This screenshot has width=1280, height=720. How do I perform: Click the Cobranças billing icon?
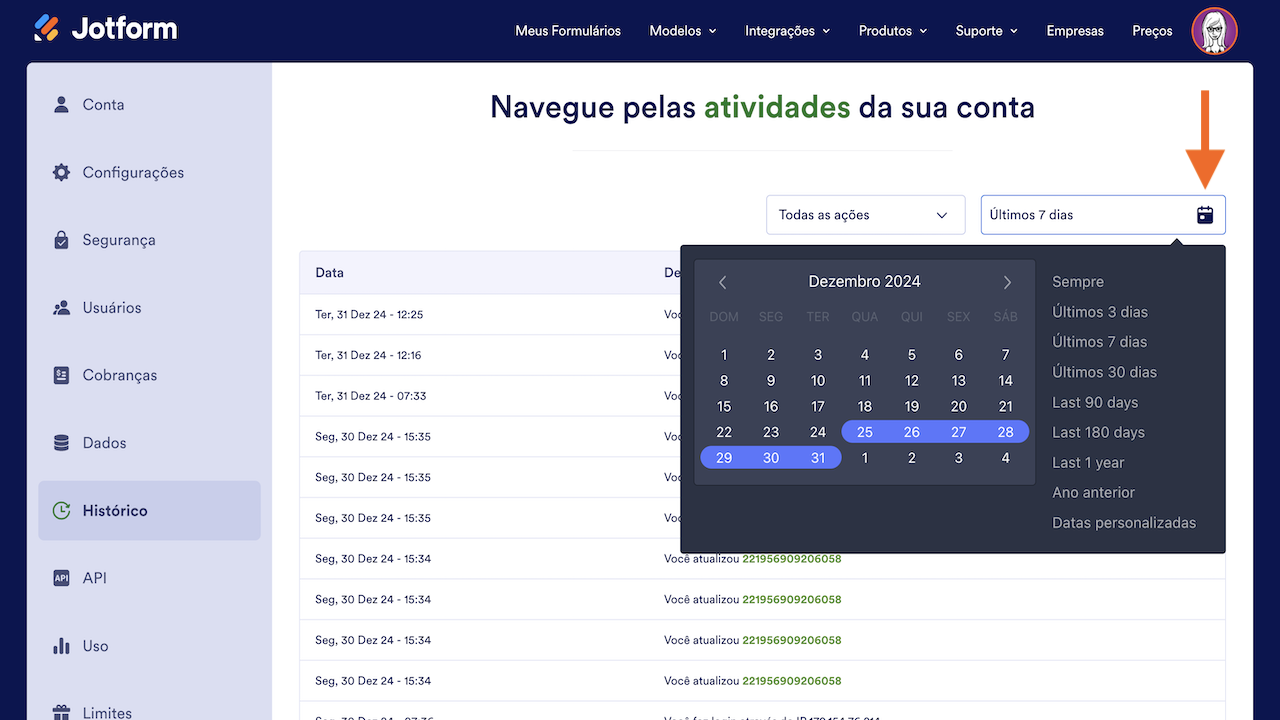tap(62, 375)
